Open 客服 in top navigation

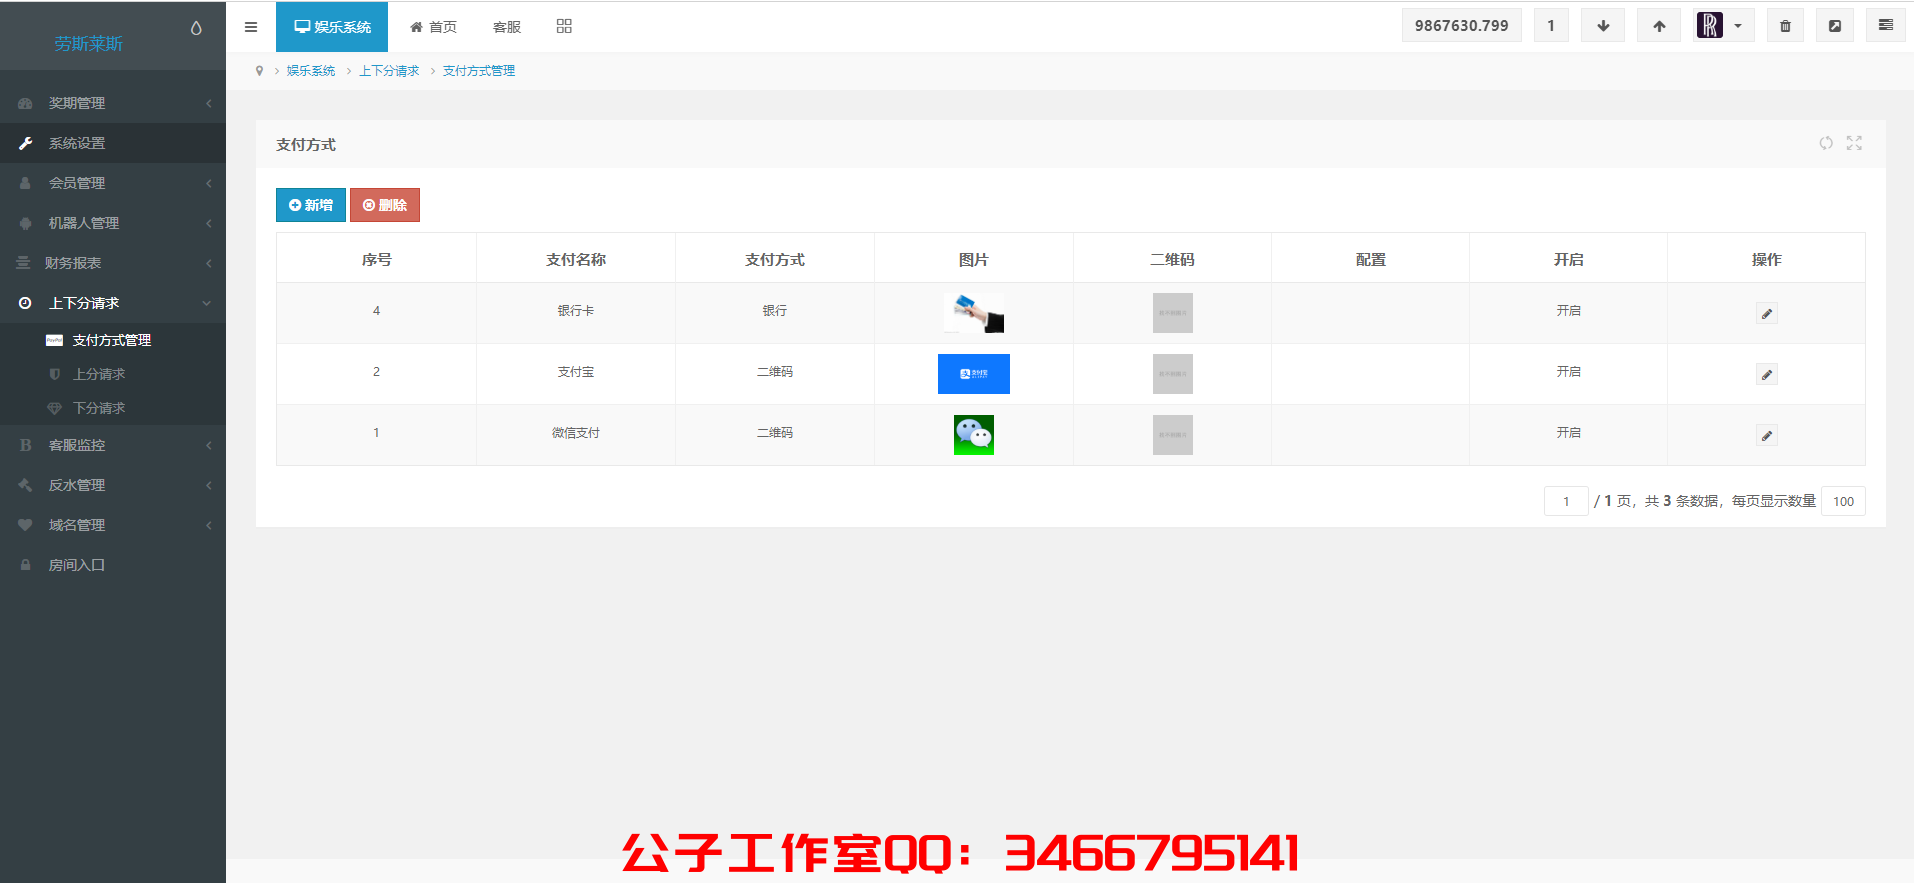pyautogui.click(x=507, y=27)
